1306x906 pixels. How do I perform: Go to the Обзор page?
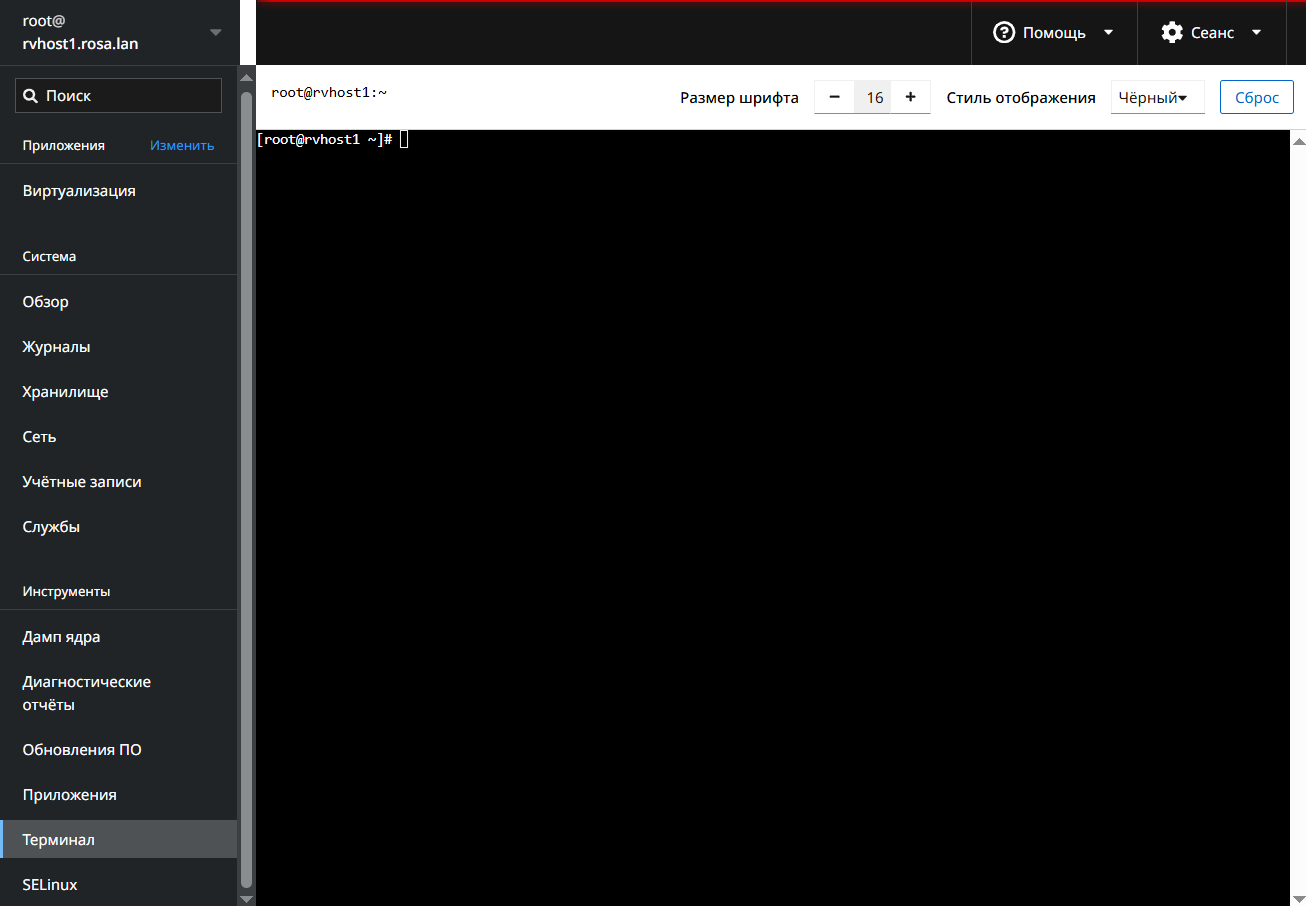click(x=46, y=302)
